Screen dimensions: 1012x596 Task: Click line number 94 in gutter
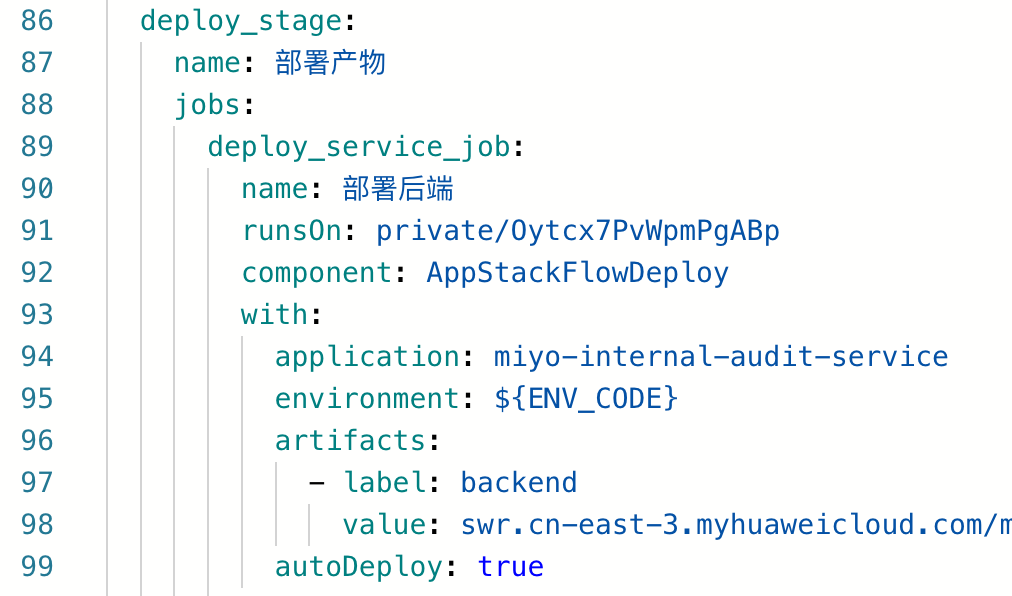pyautogui.click(x=37, y=357)
